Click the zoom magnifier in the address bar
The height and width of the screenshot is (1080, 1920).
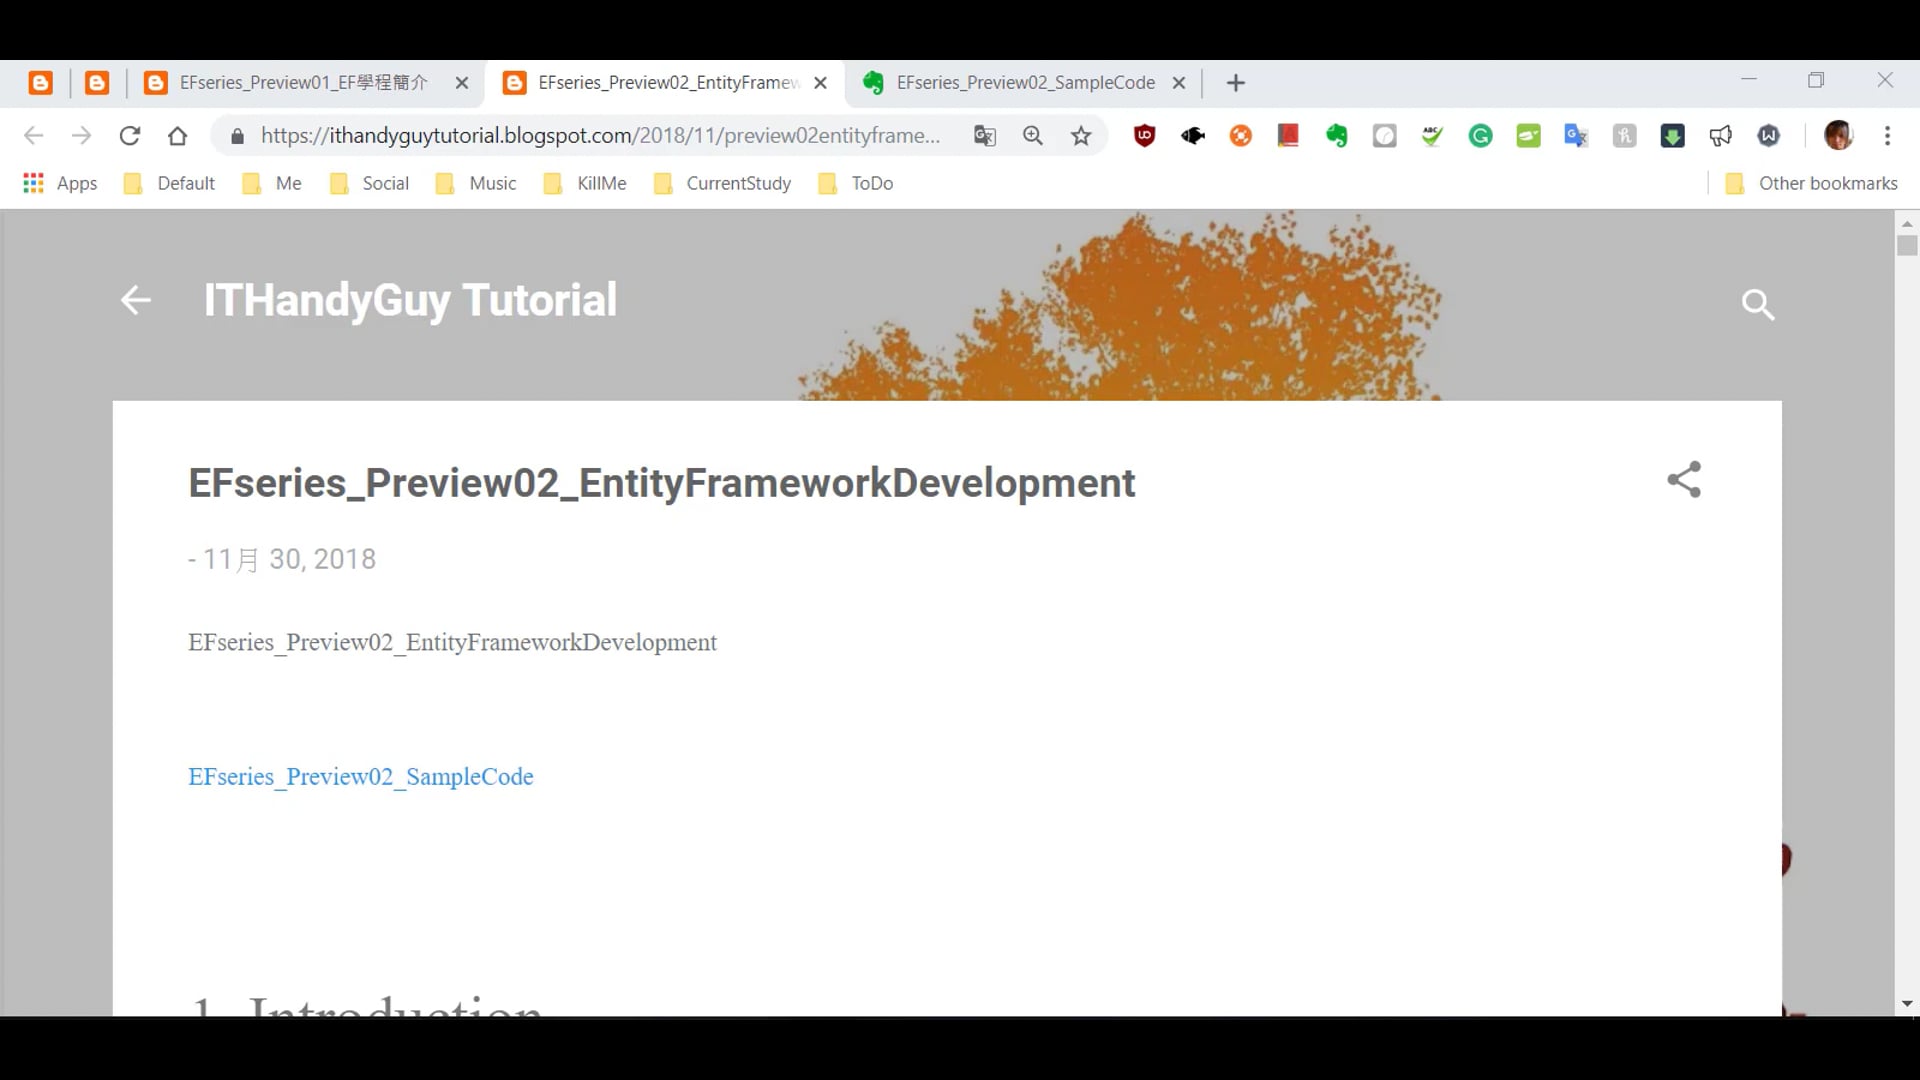click(x=1033, y=136)
